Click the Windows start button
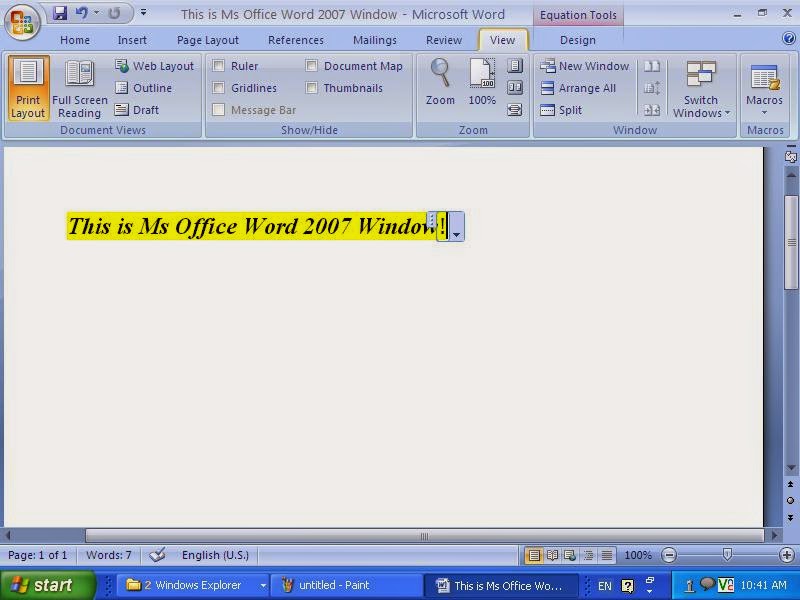This screenshot has width=800, height=600. 47,585
